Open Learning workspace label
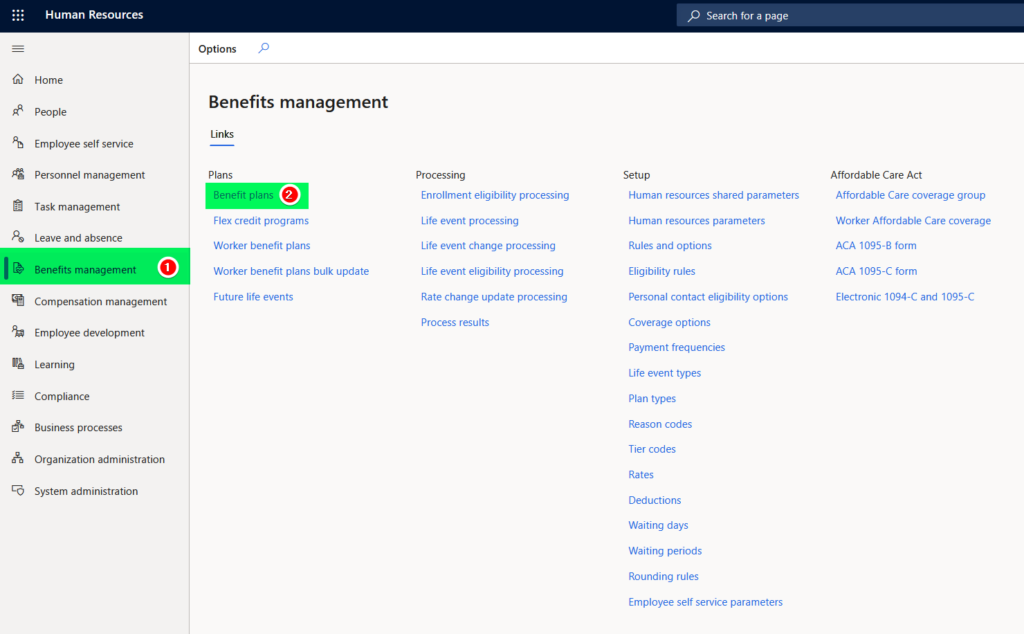The width and height of the screenshot is (1024, 634). click(54, 364)
